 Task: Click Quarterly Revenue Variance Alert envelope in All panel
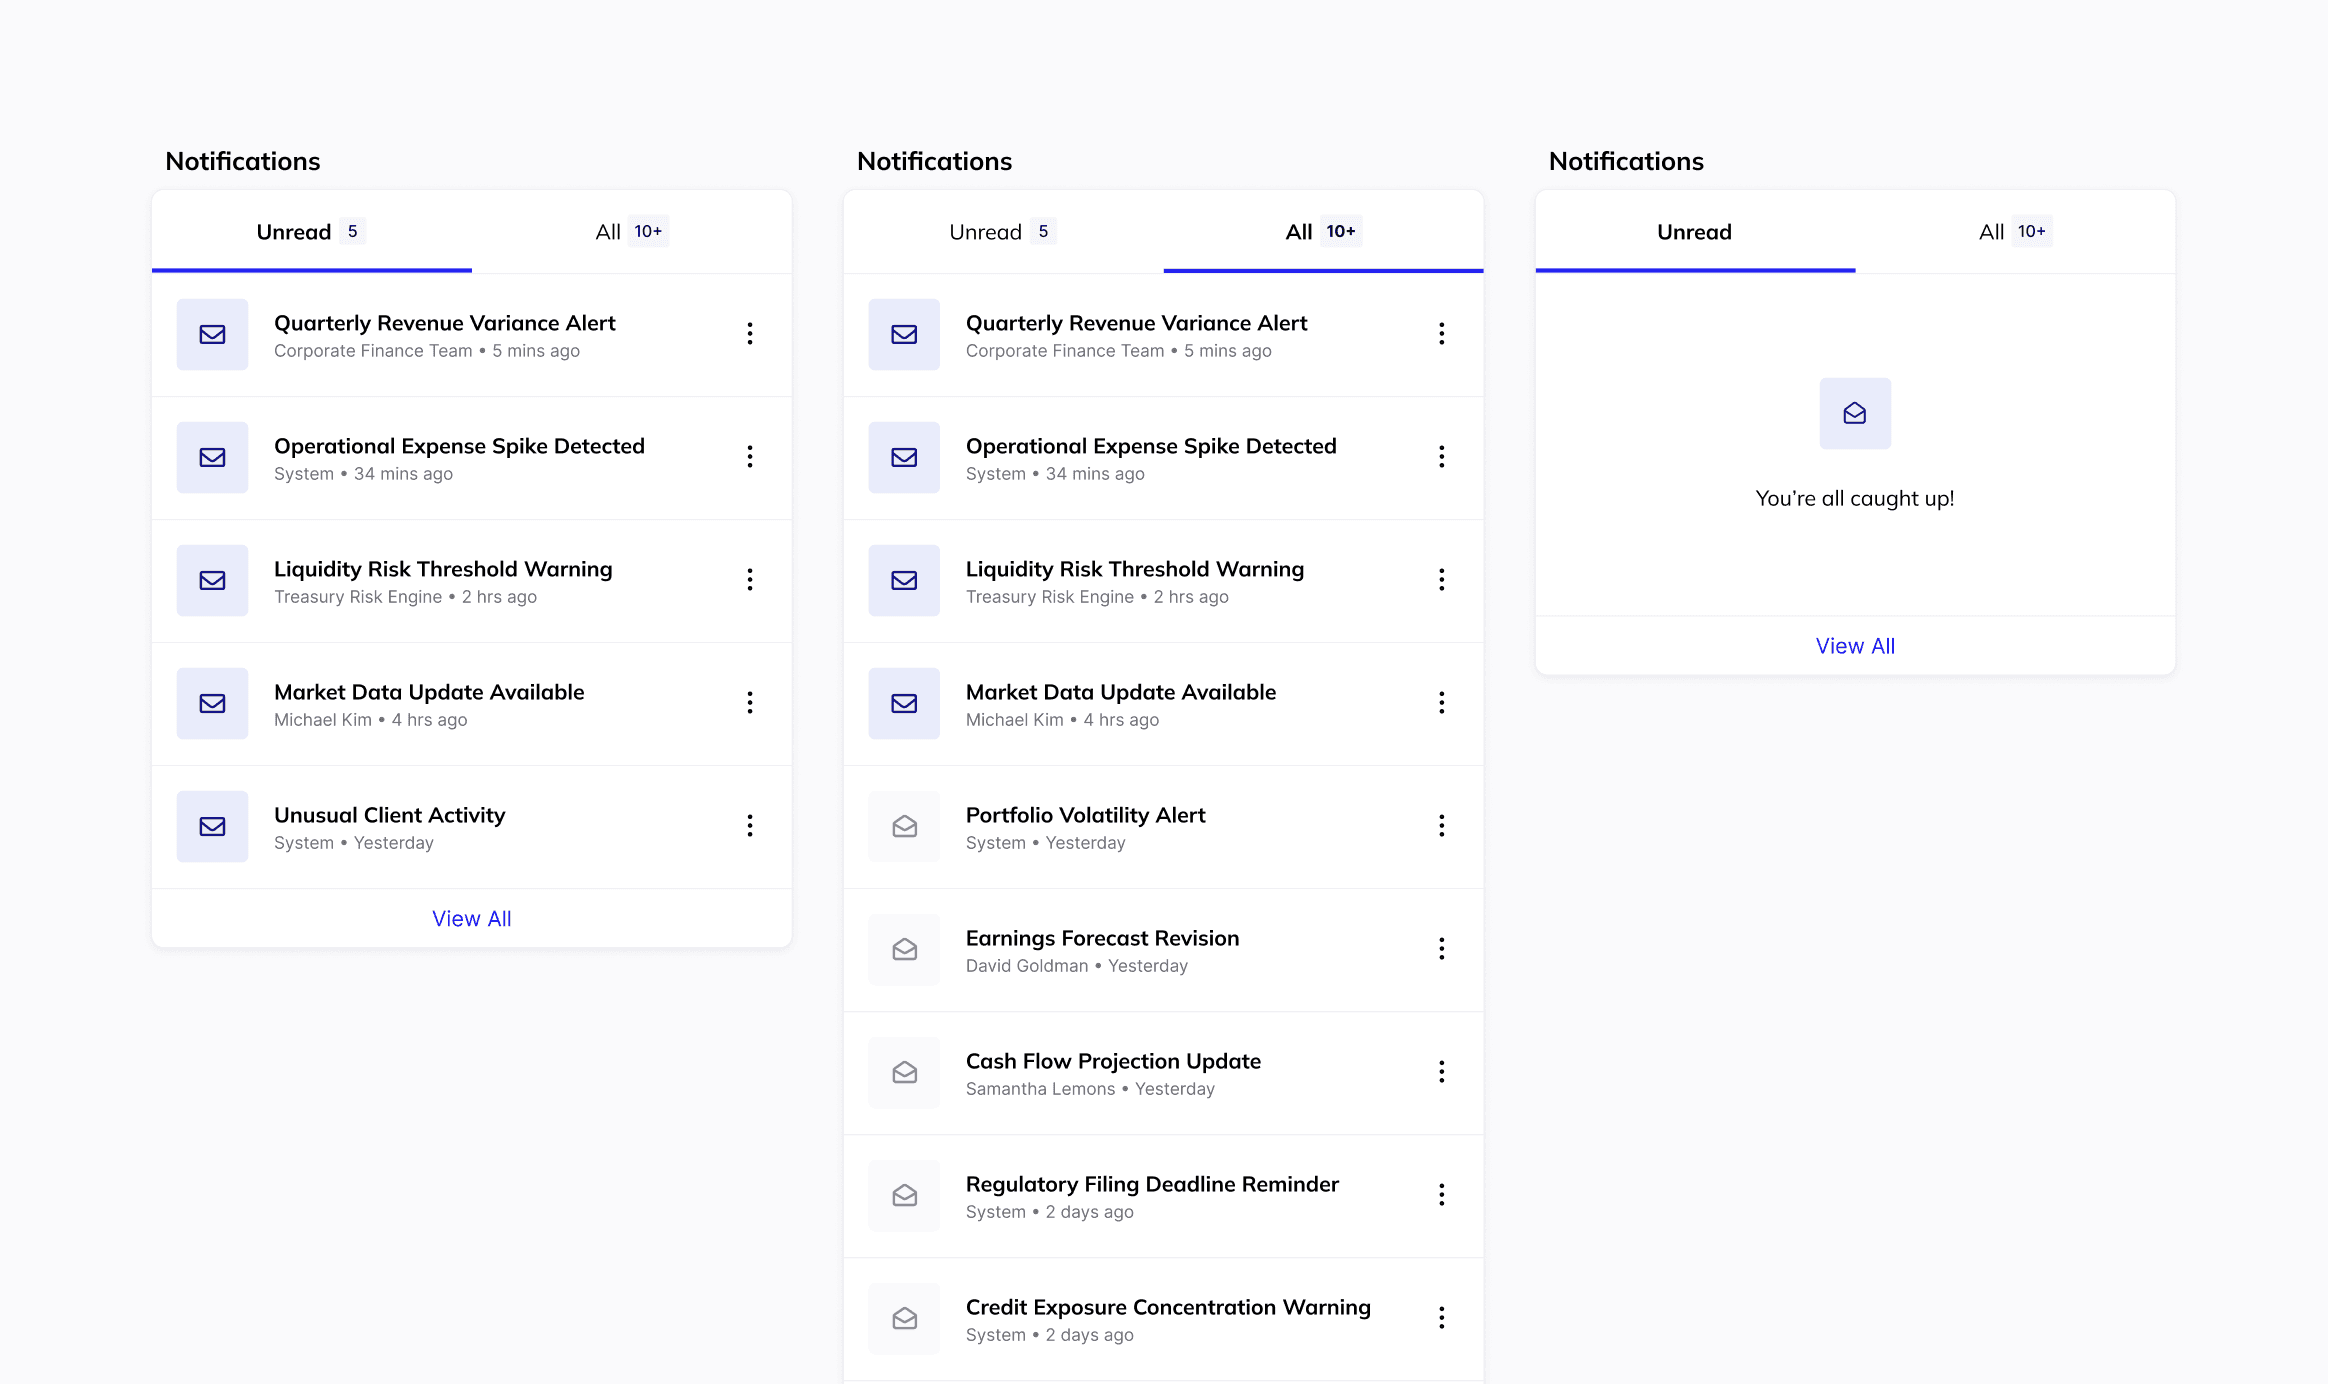[x=904, y=334]
